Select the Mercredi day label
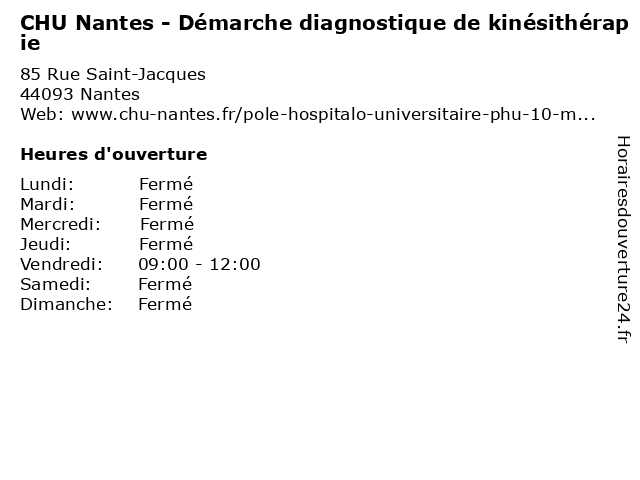Image resolution: width=640 pixels, height=480 pixels. [x=60, y=224]
